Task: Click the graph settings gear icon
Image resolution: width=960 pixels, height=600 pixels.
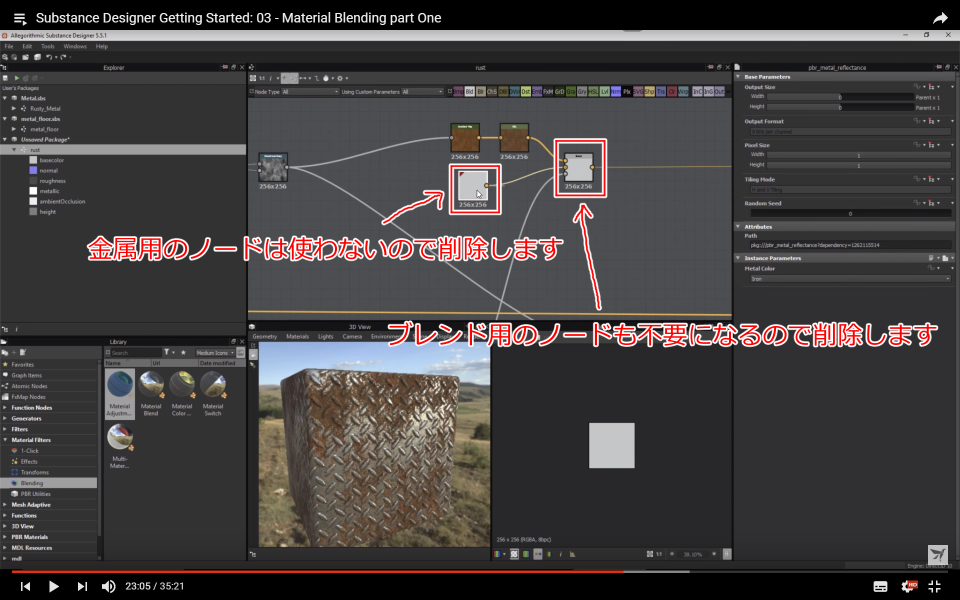Action: point(340,78)
